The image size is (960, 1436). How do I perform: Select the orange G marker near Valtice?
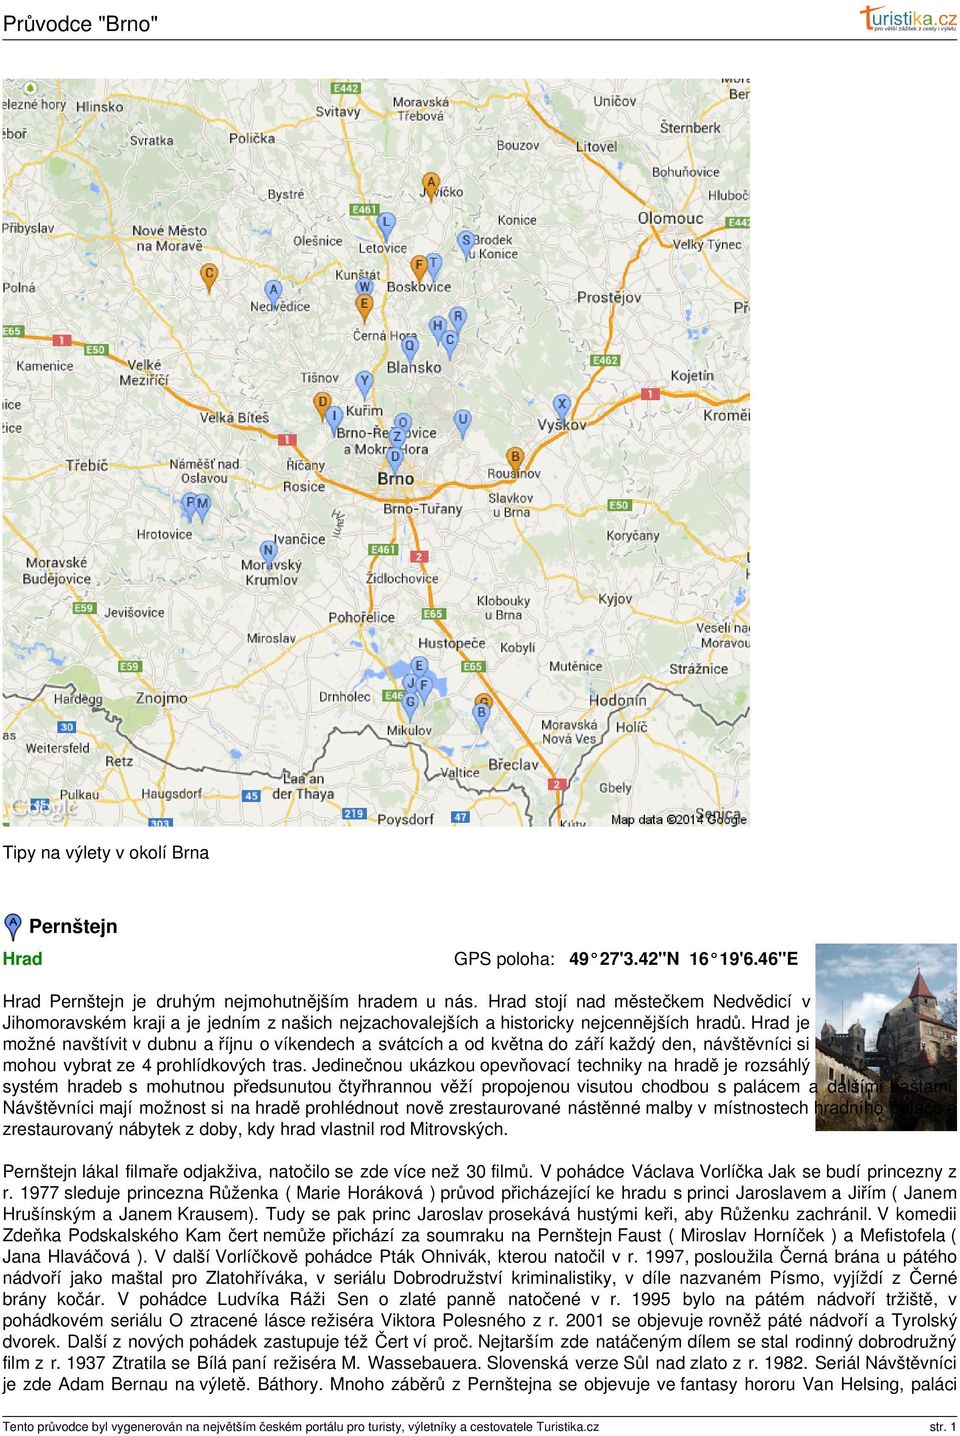pos(484,703)
